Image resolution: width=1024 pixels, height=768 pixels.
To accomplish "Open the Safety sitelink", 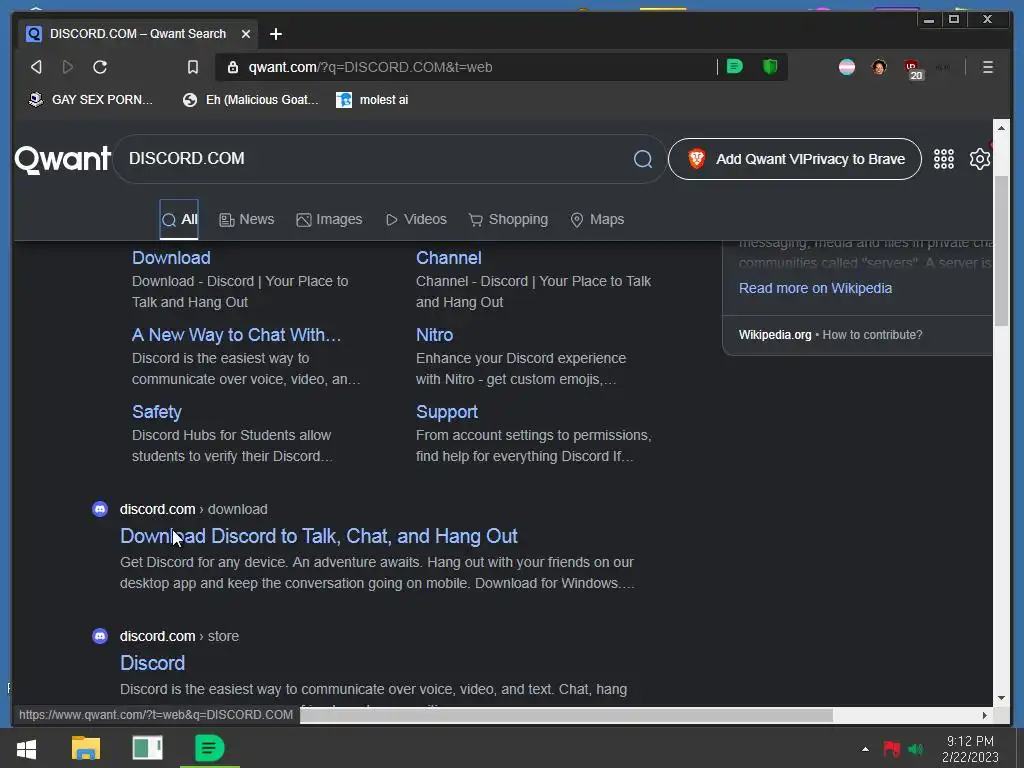I will pos(157,412).
